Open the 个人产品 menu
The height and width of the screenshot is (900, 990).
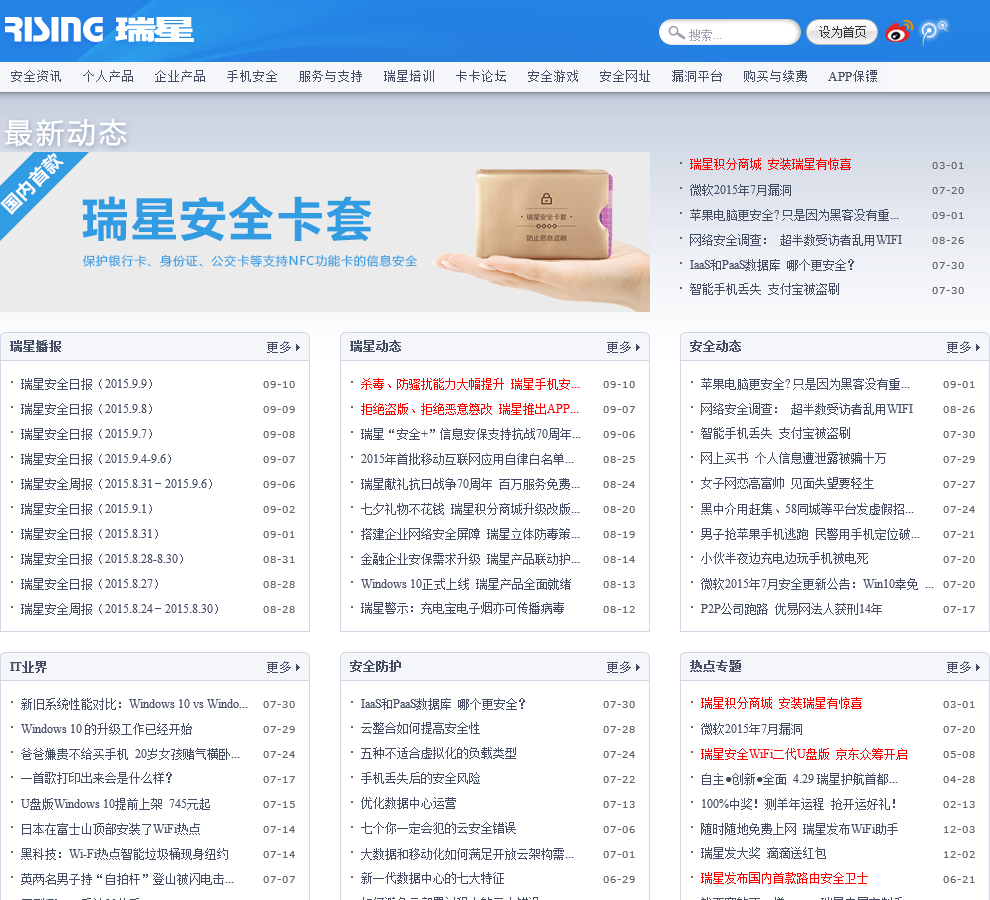[108, 76]
